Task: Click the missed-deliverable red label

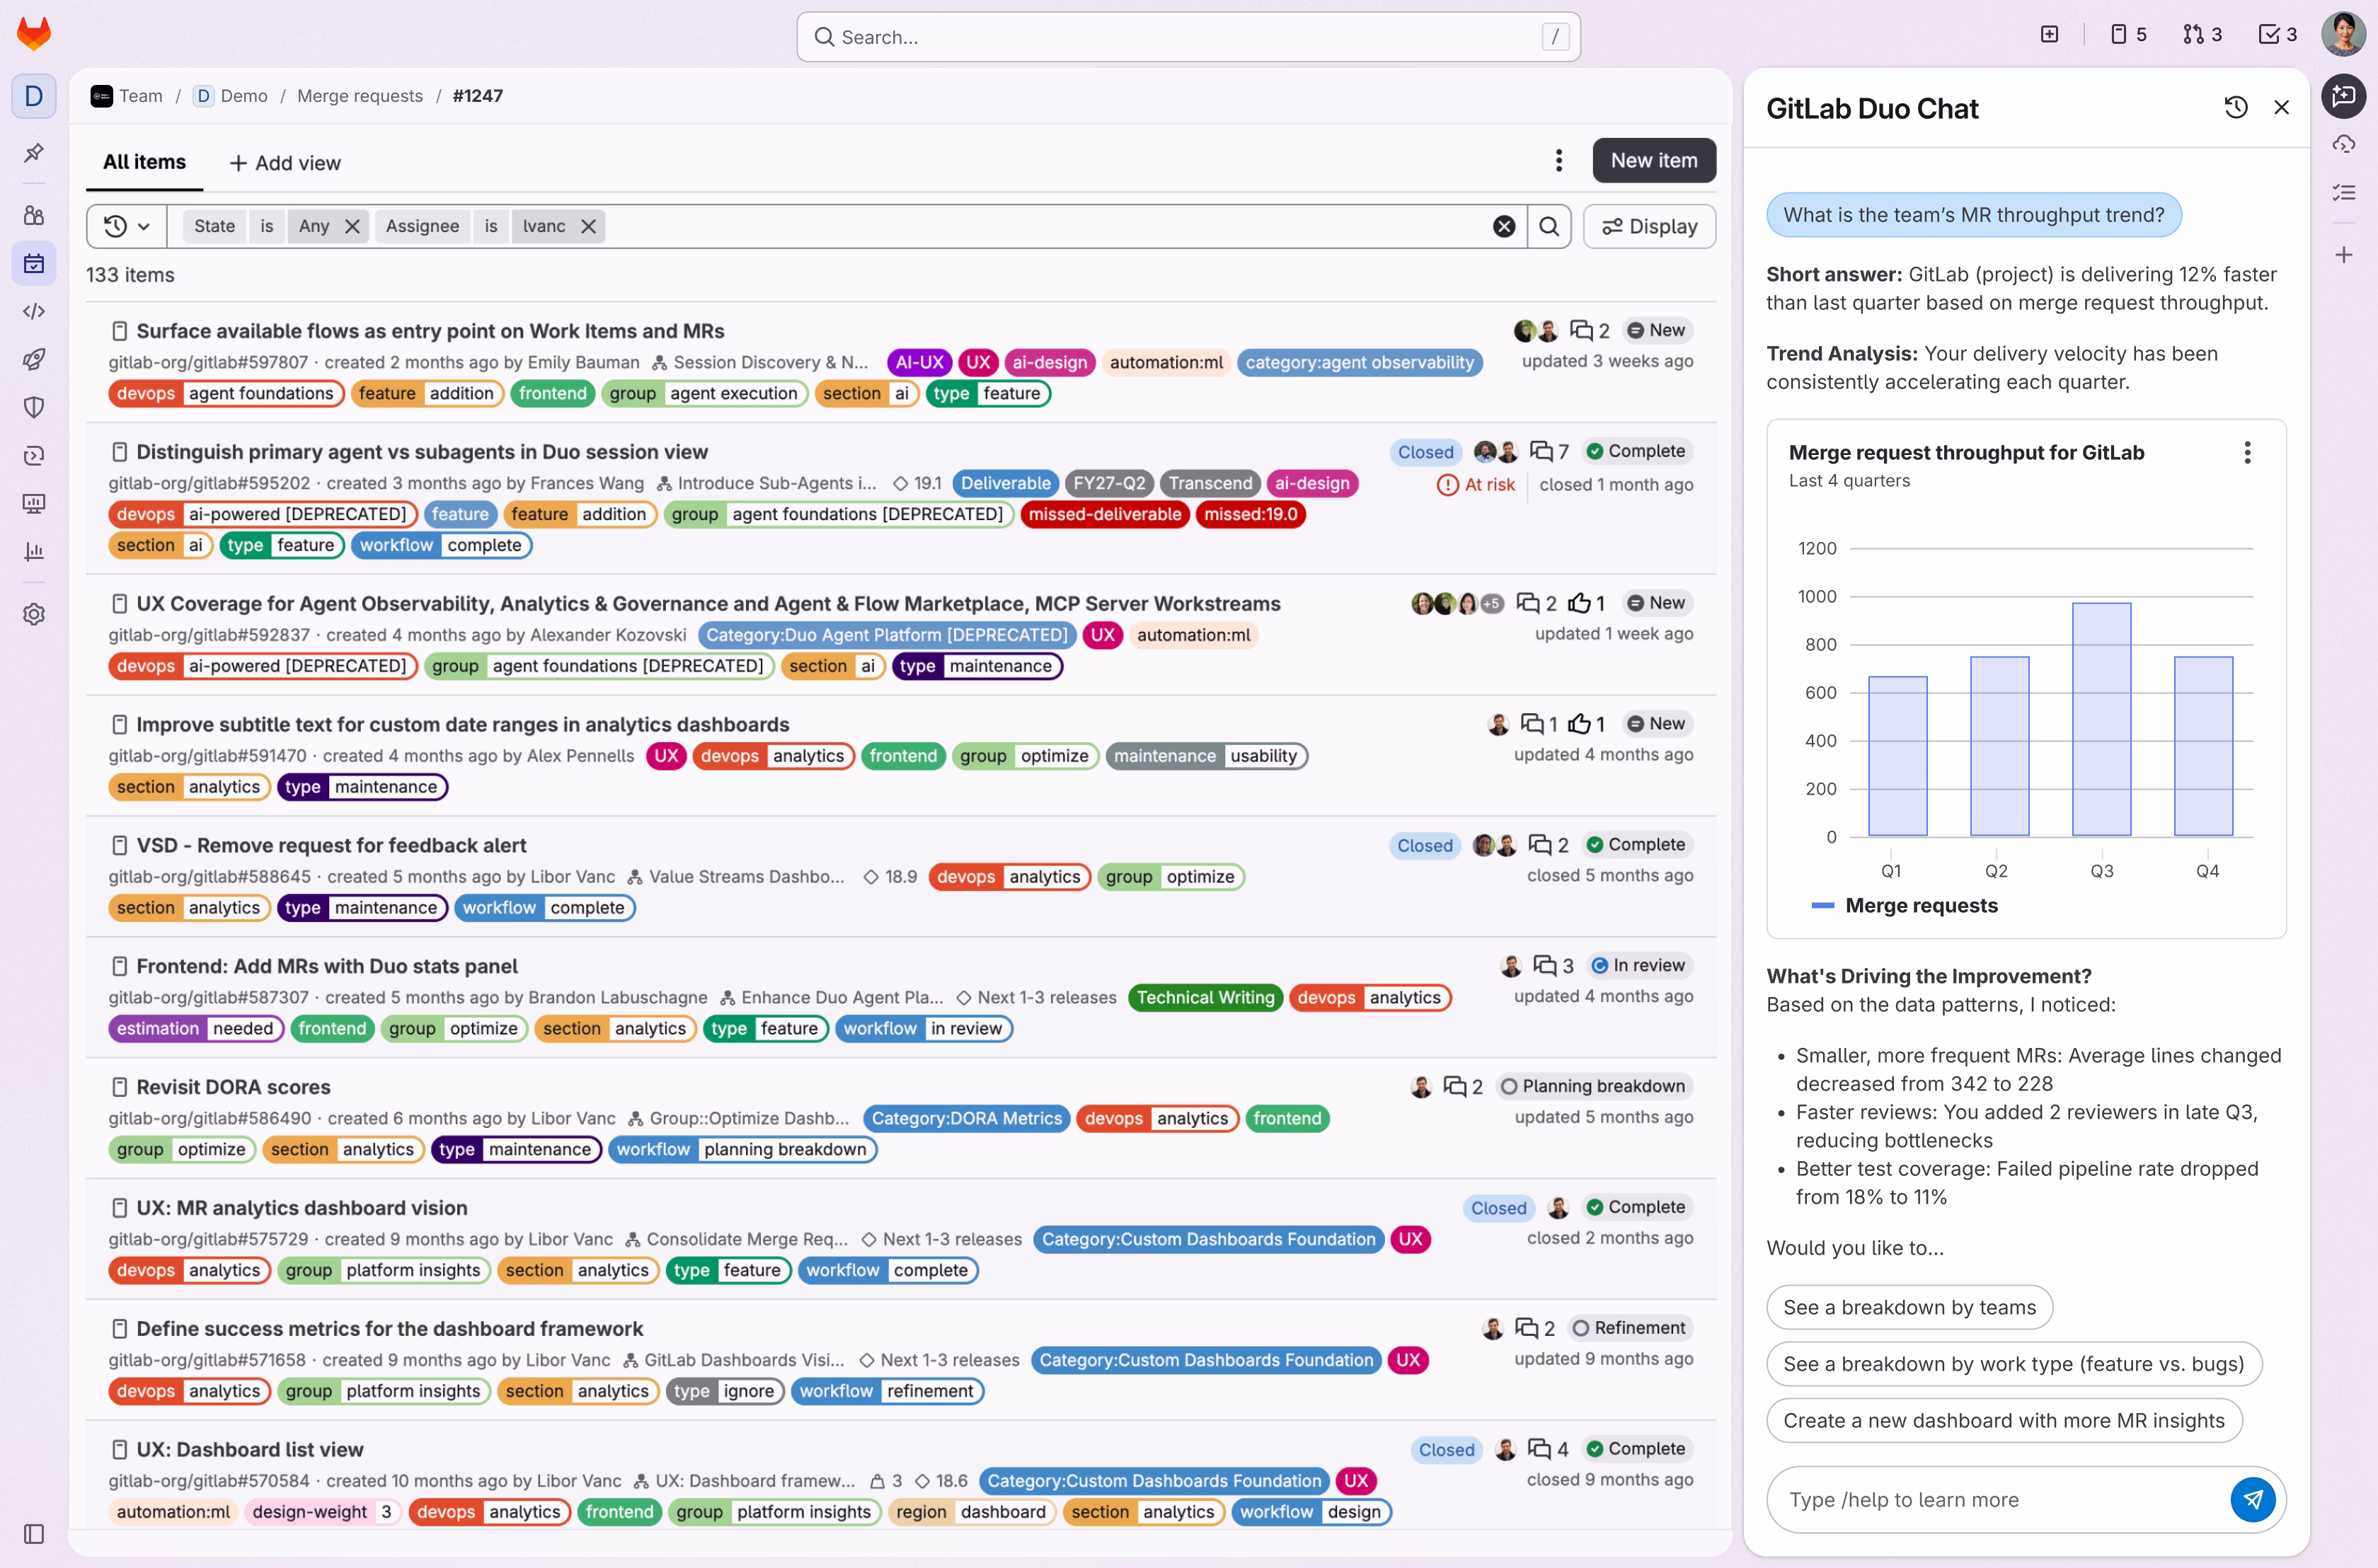Action: point(1105,514)
